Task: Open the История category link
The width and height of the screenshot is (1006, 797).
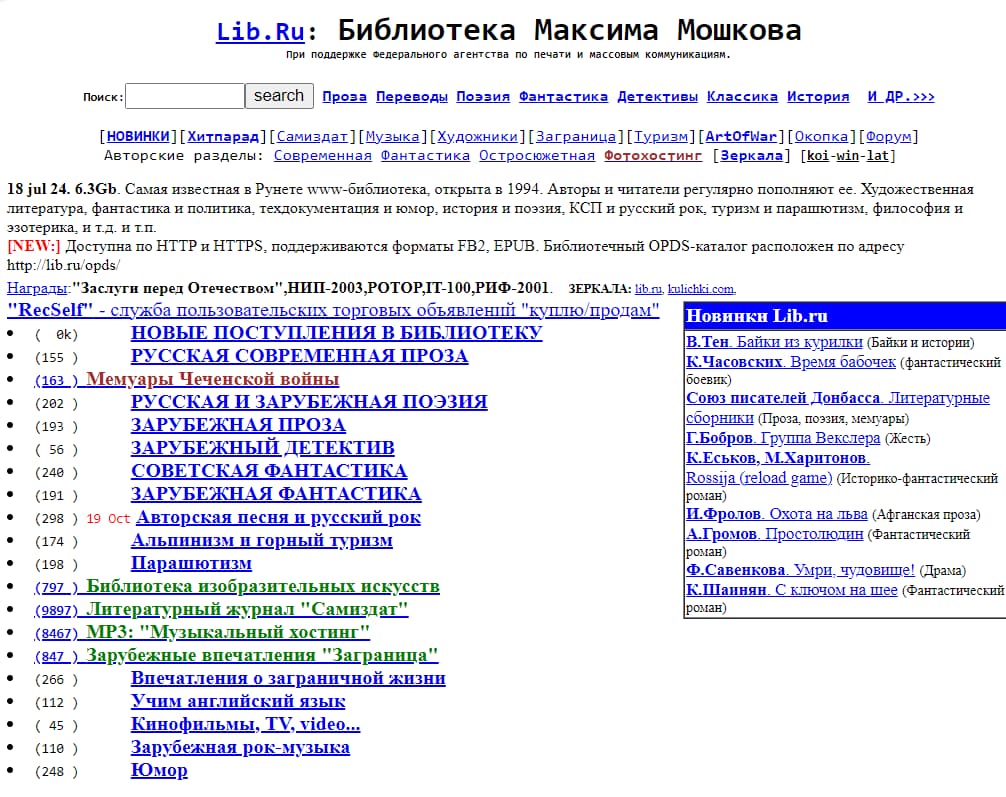Action: coord(818,97)
